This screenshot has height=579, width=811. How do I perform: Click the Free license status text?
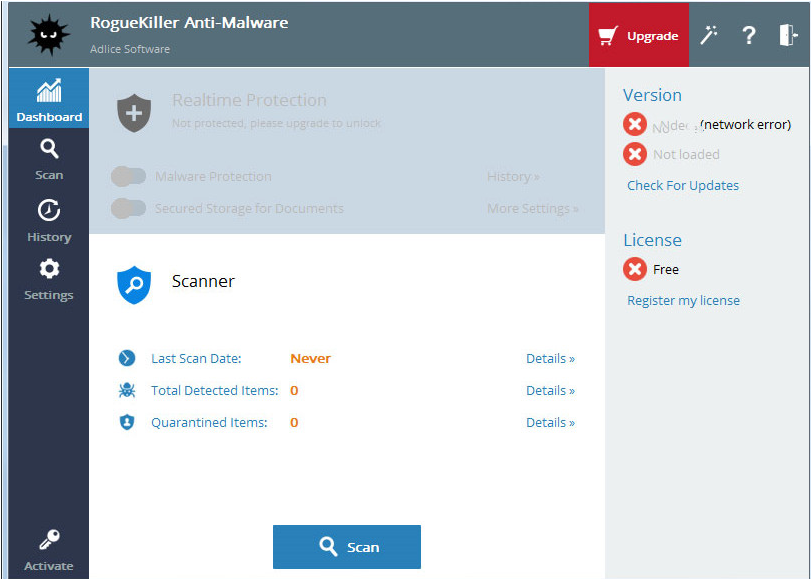click(x=666, y=270)
